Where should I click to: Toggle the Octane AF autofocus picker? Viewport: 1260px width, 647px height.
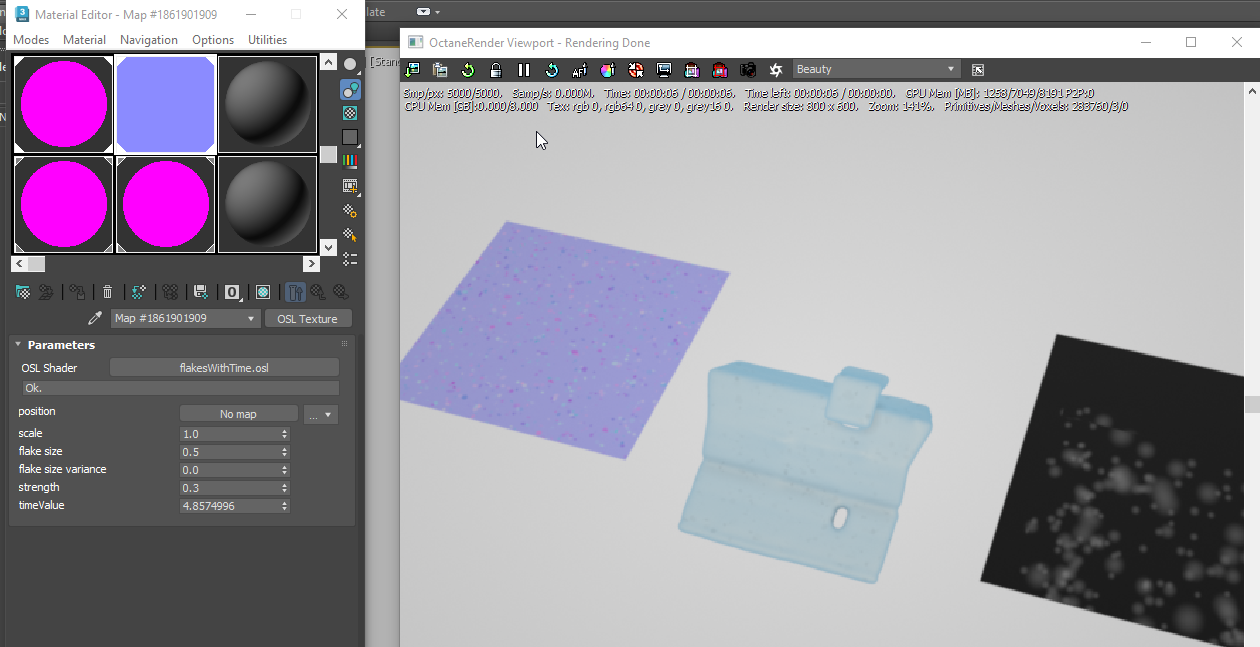coord(580,70)
